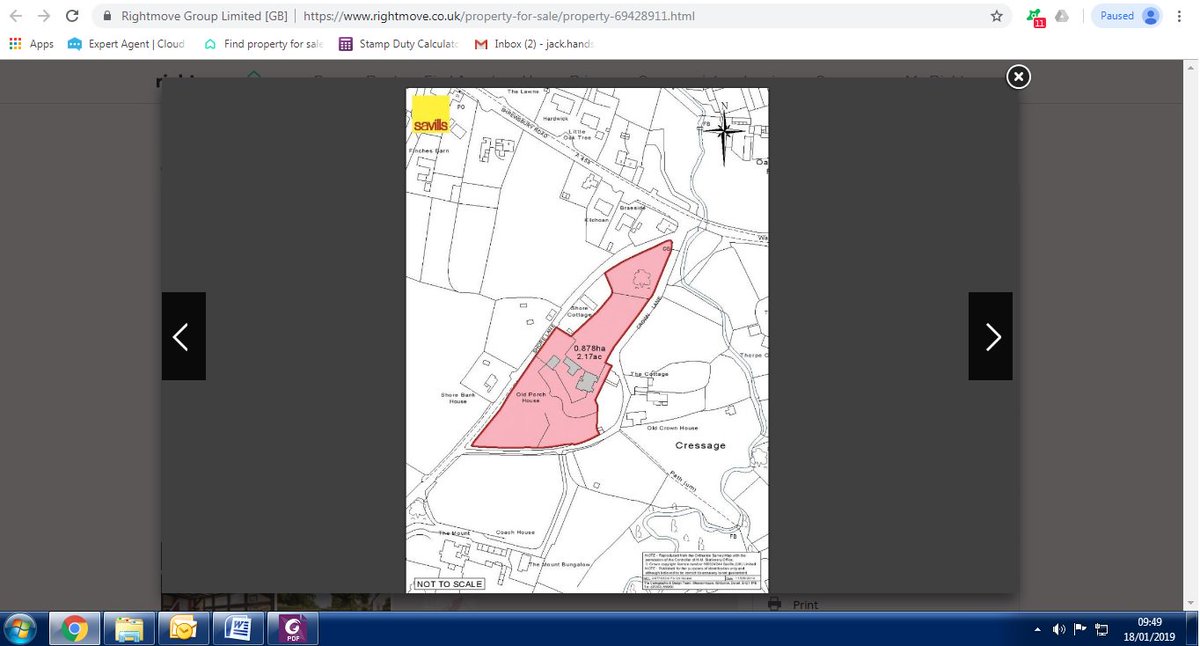Show the next image with right arrow

tap(990, 336)
